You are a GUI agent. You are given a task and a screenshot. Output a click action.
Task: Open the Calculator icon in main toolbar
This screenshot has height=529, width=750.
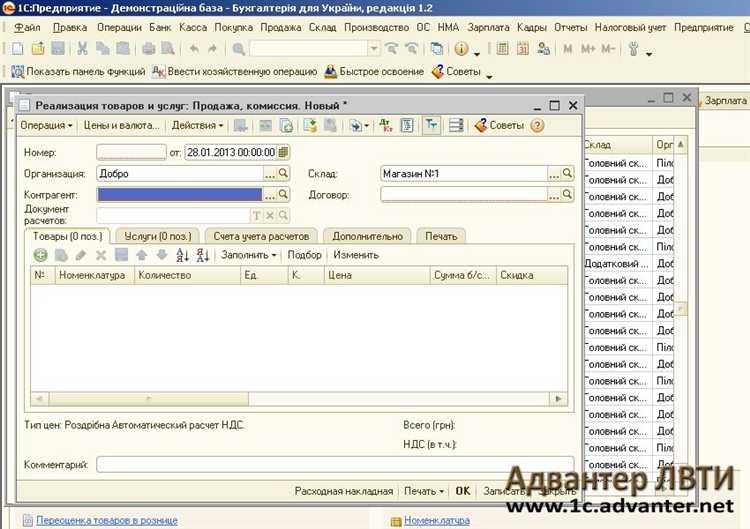pos(502,48)
